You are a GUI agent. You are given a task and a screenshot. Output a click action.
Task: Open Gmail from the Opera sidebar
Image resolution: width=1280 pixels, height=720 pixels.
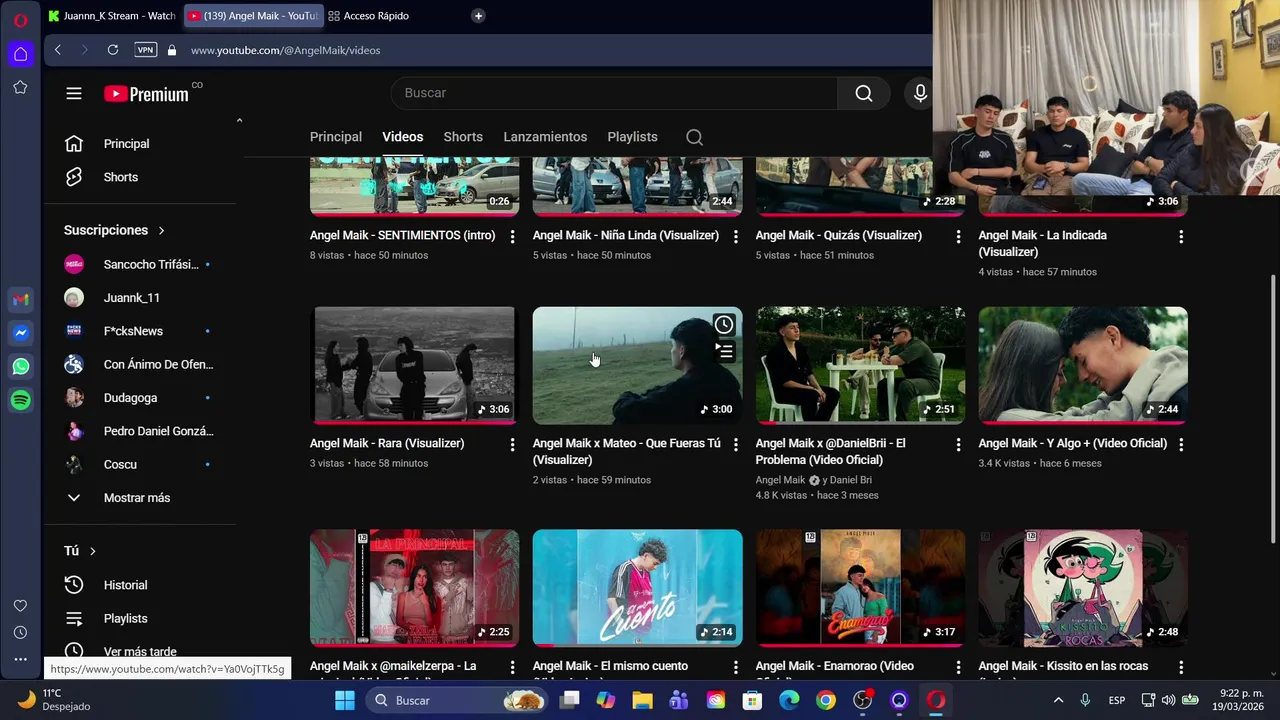click(x=21, y=300)
